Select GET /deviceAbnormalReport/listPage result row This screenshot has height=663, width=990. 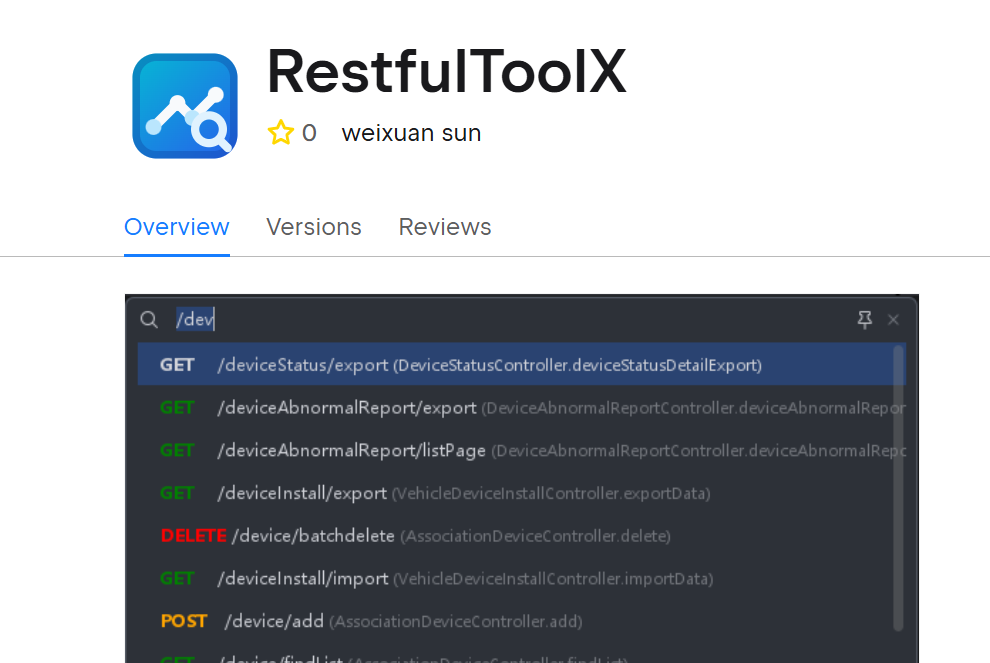pos(522,450)
